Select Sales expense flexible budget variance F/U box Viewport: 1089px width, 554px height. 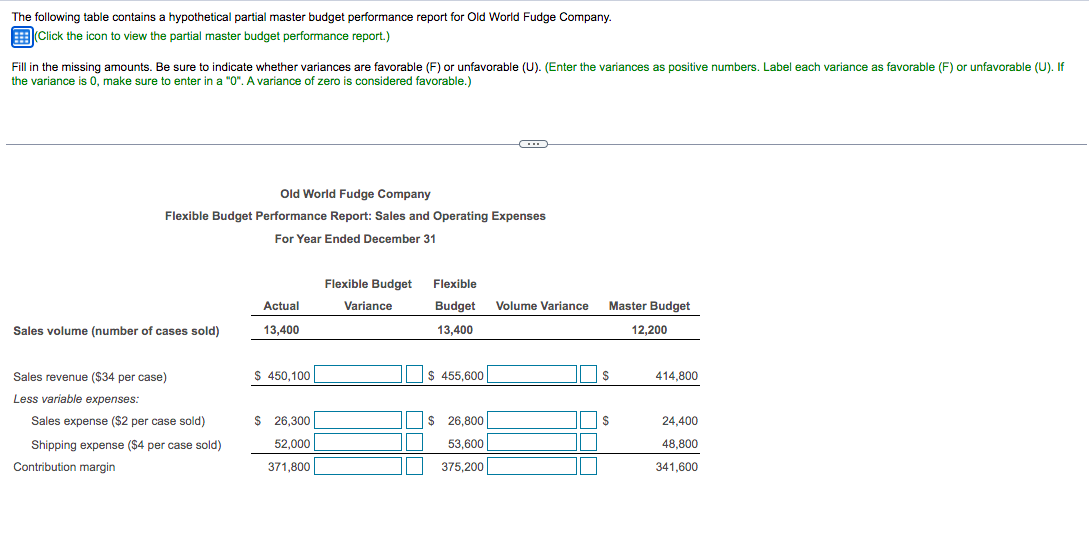(x=415, y=420)
